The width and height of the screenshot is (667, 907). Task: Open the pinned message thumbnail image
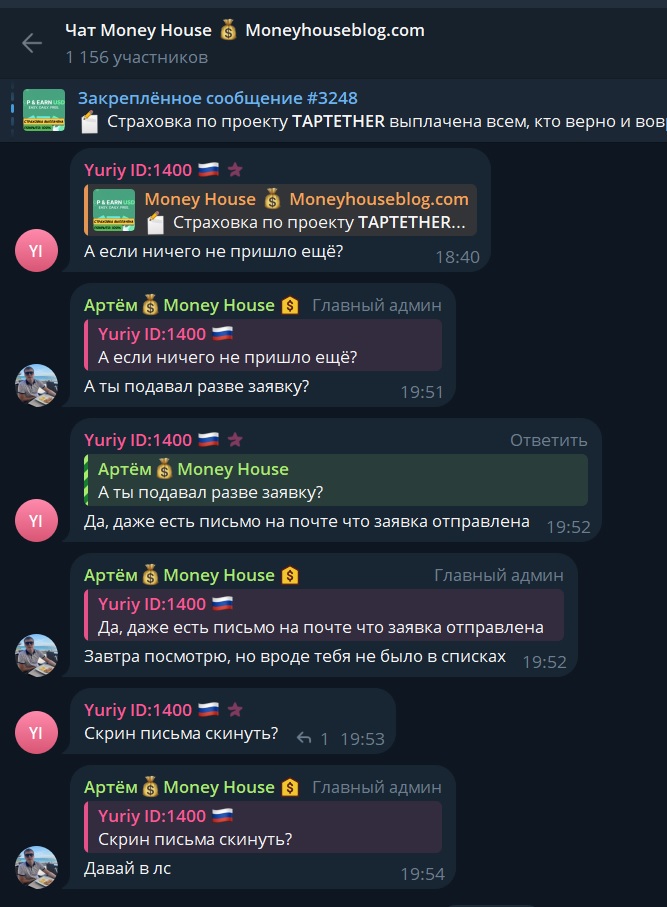[x=44, y=110]
